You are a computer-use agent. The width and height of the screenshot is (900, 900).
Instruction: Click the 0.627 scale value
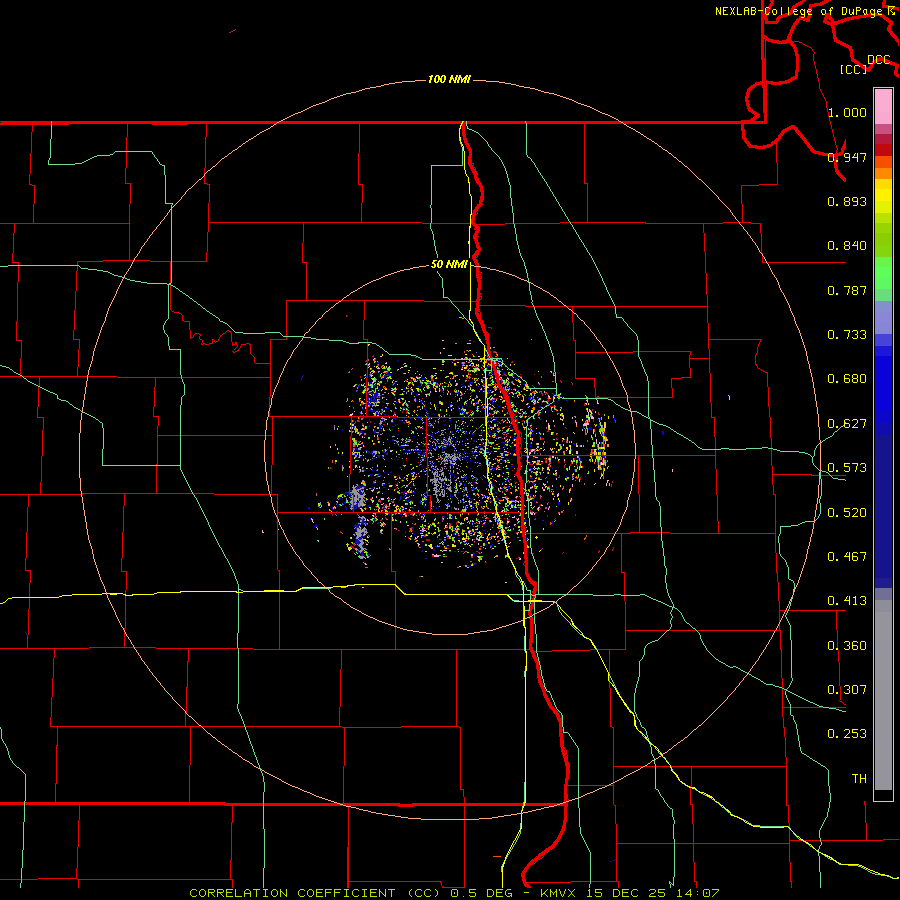847,424
